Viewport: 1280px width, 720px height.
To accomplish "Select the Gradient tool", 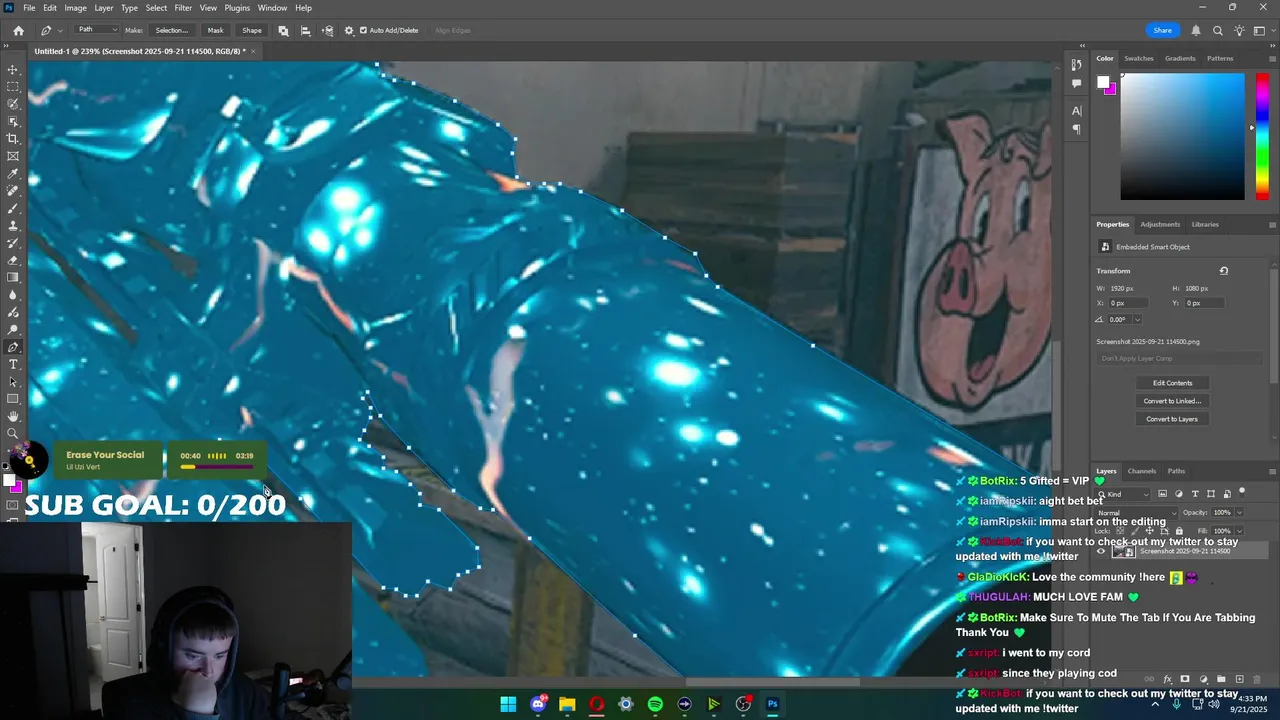I will (13, 277).
